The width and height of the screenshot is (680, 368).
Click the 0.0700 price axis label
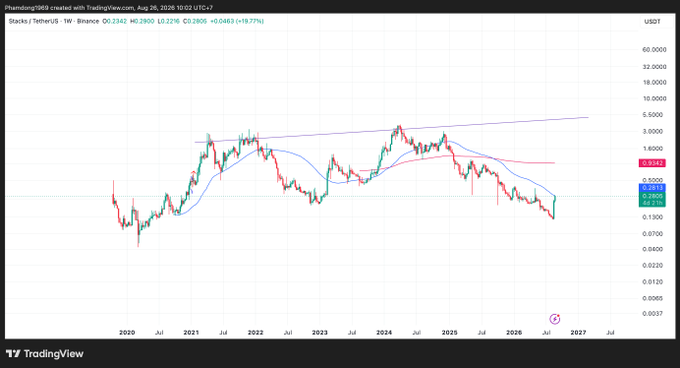(654, 234)
